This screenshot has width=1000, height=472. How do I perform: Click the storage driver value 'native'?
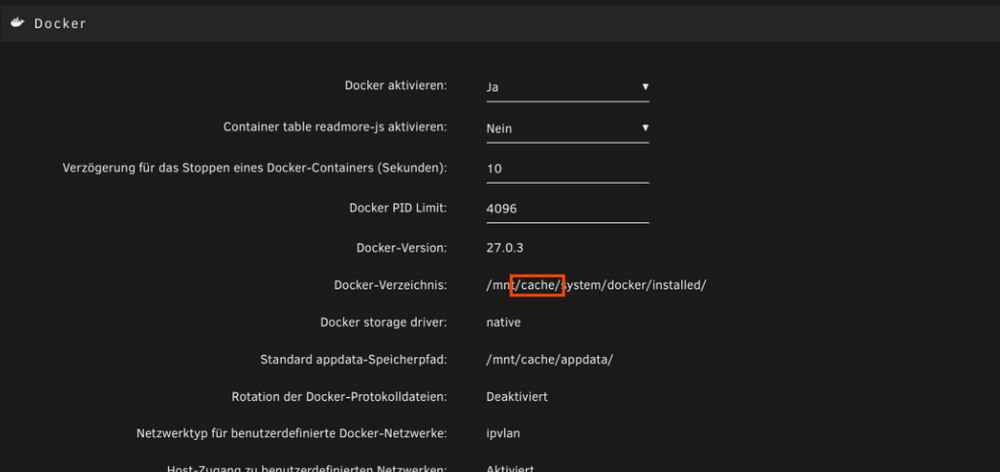(x=503, y=323)
